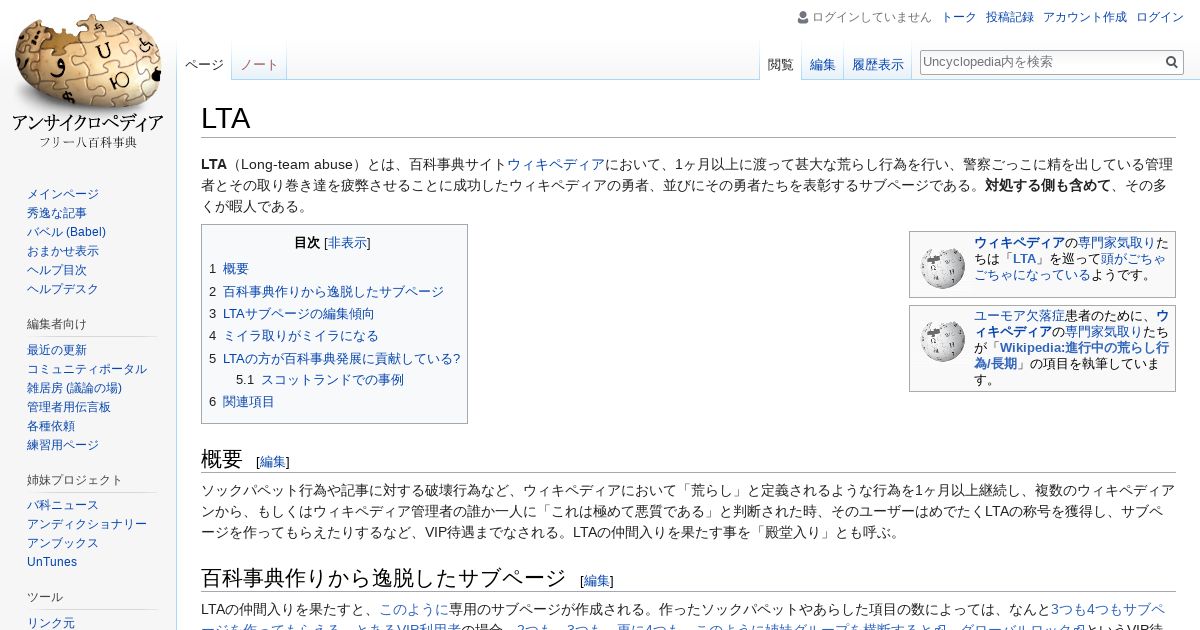This screenshot has width=1200, height=630.
Task: Open 管理者用伝言板 link
Action: tap(69, 407)
